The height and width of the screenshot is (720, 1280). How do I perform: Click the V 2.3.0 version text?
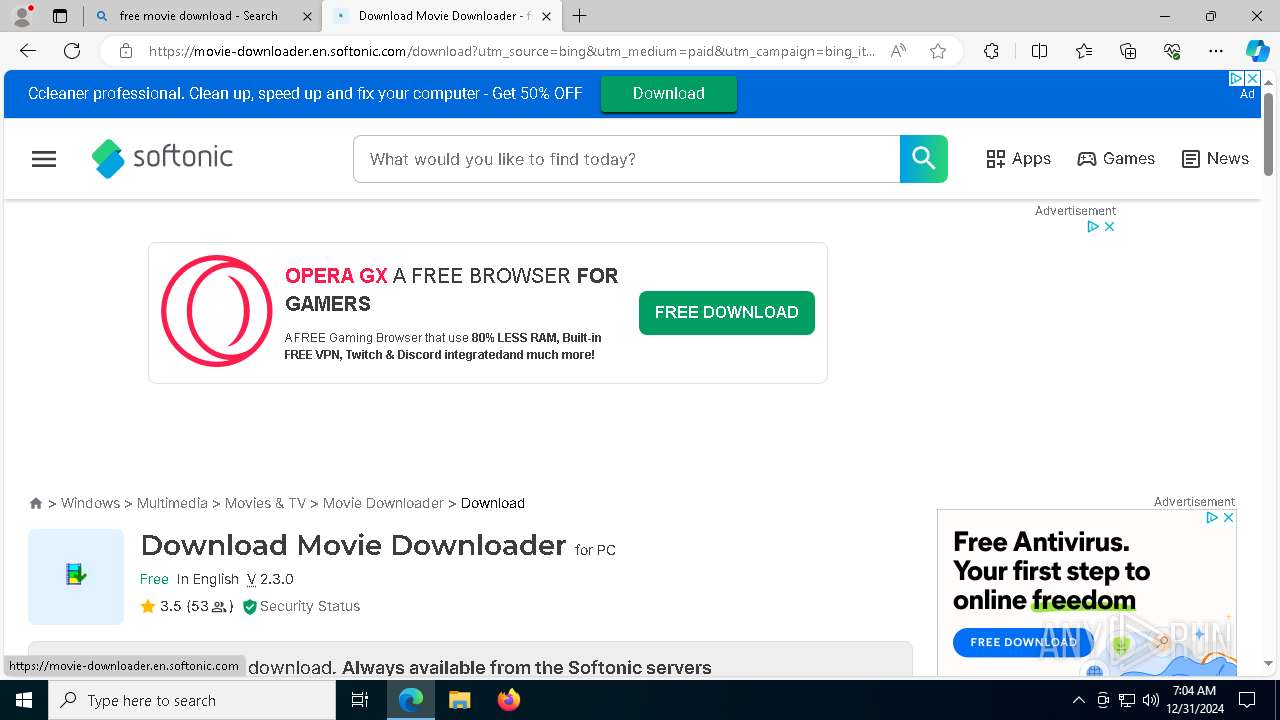[270, 579]
